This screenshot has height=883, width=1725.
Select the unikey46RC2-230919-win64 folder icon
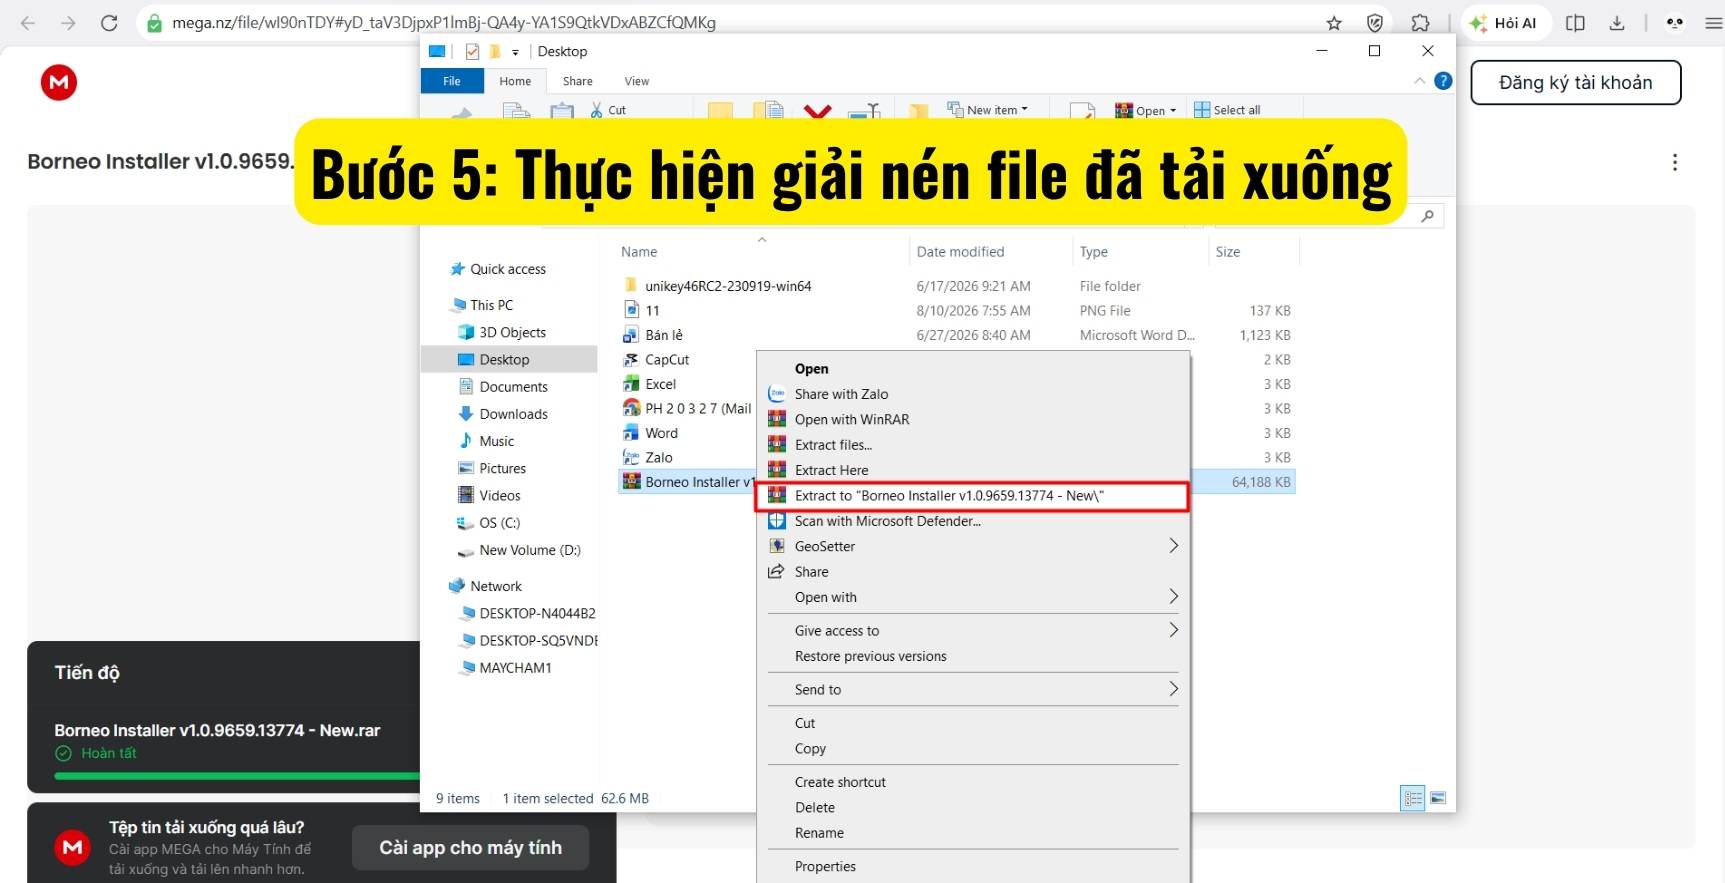[631, 286]
